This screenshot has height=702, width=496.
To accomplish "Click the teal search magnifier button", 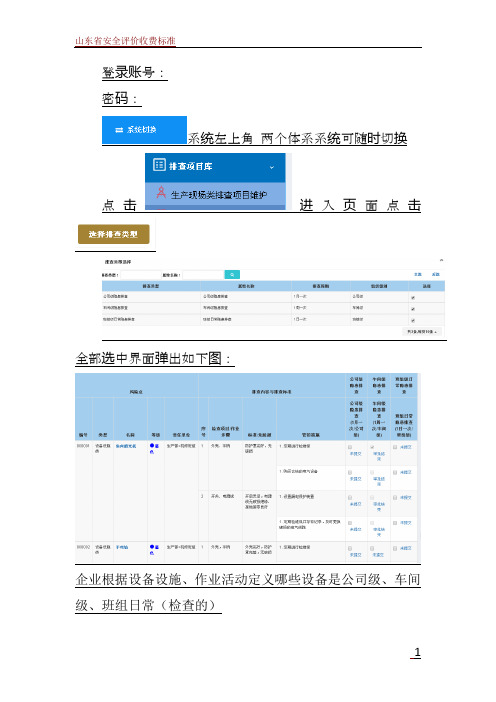I will point(232,274).
